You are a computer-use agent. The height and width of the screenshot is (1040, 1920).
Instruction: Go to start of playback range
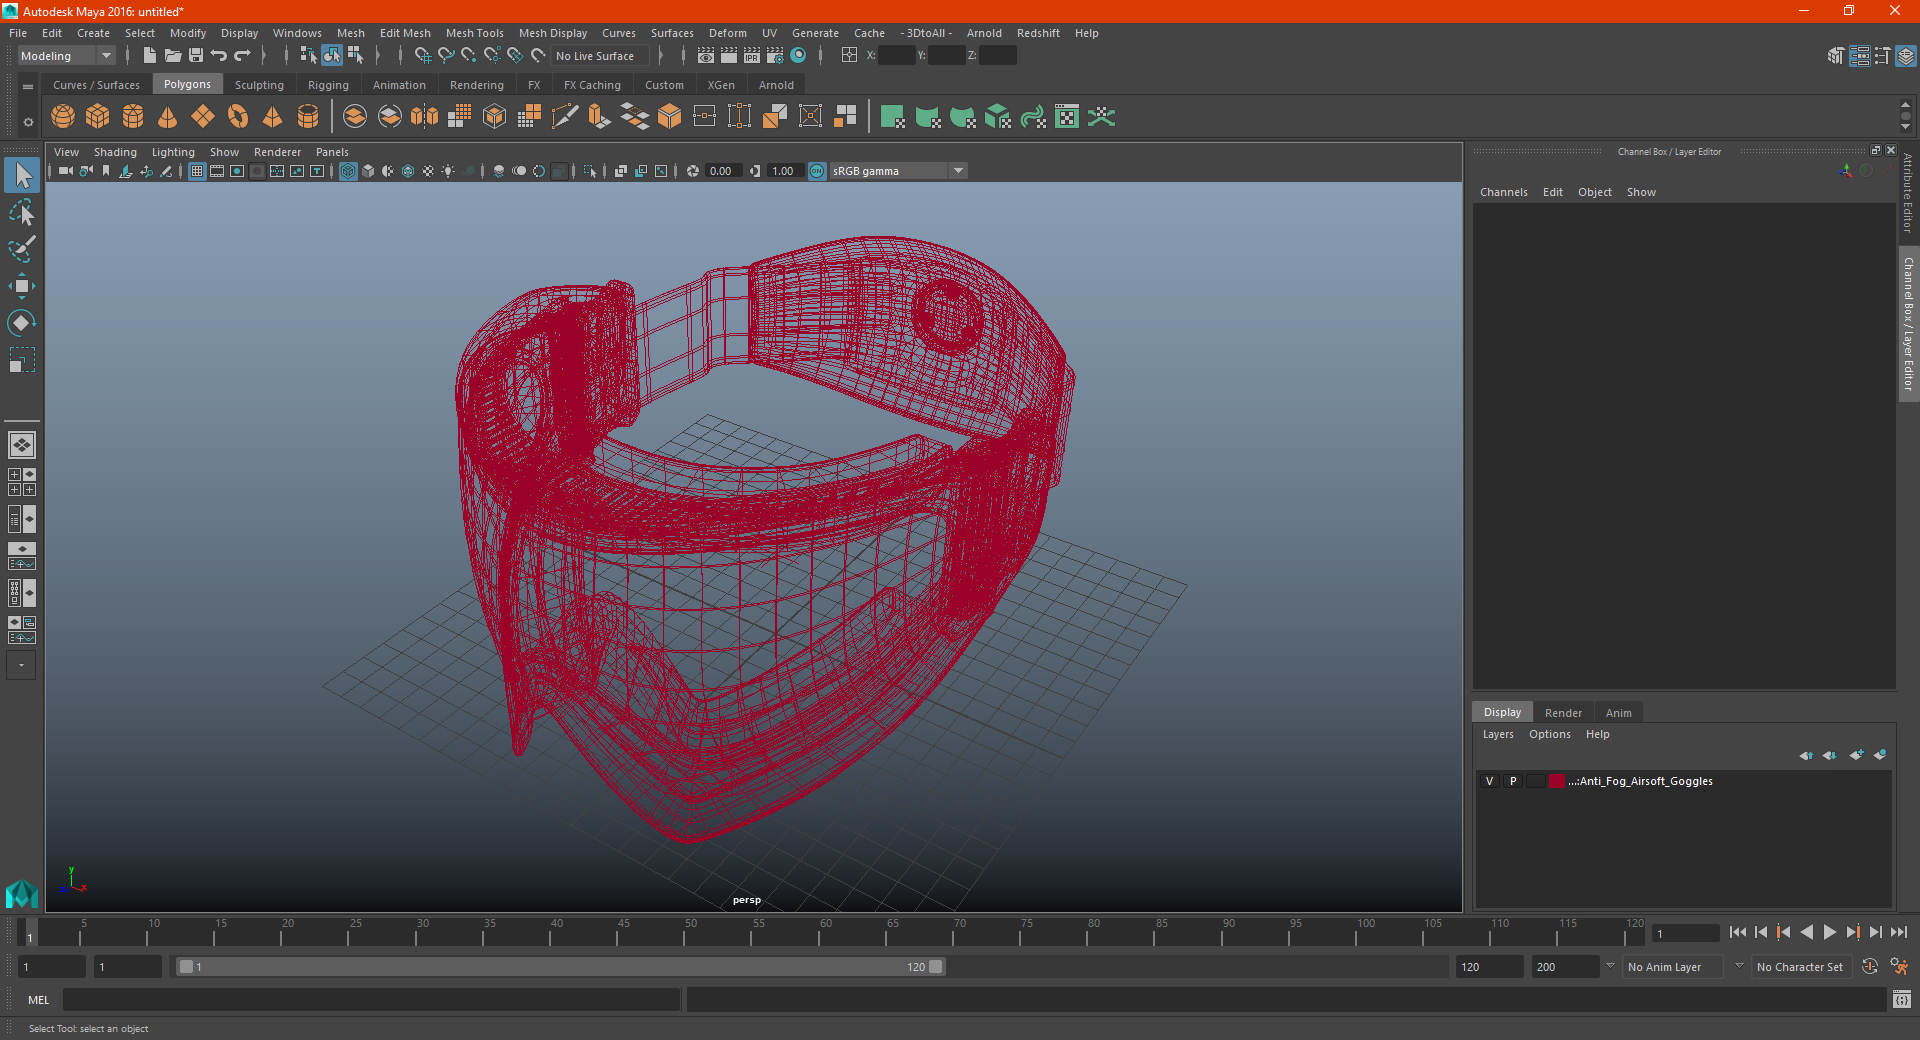click(1738, 932)
